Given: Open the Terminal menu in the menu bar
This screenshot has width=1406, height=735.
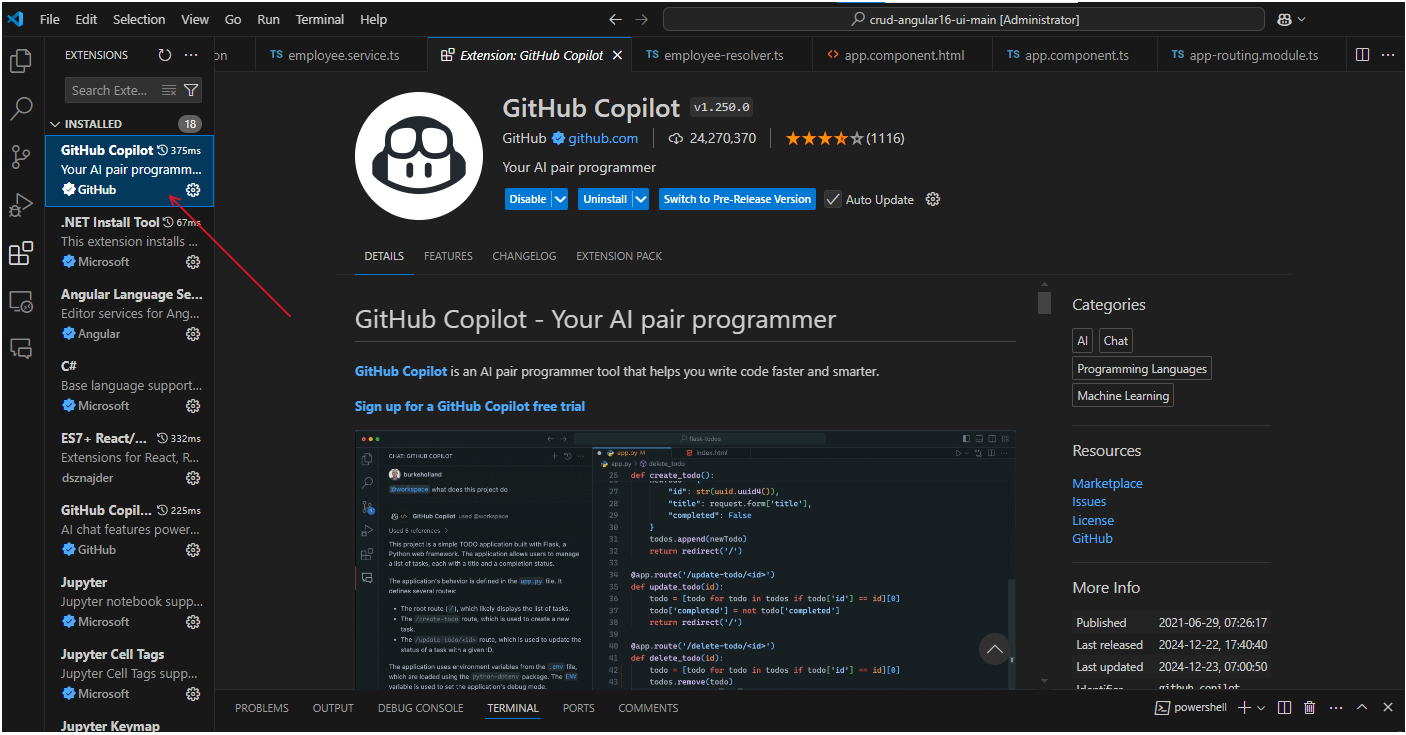Looking at the screenshot, I should tap(320, 19).
